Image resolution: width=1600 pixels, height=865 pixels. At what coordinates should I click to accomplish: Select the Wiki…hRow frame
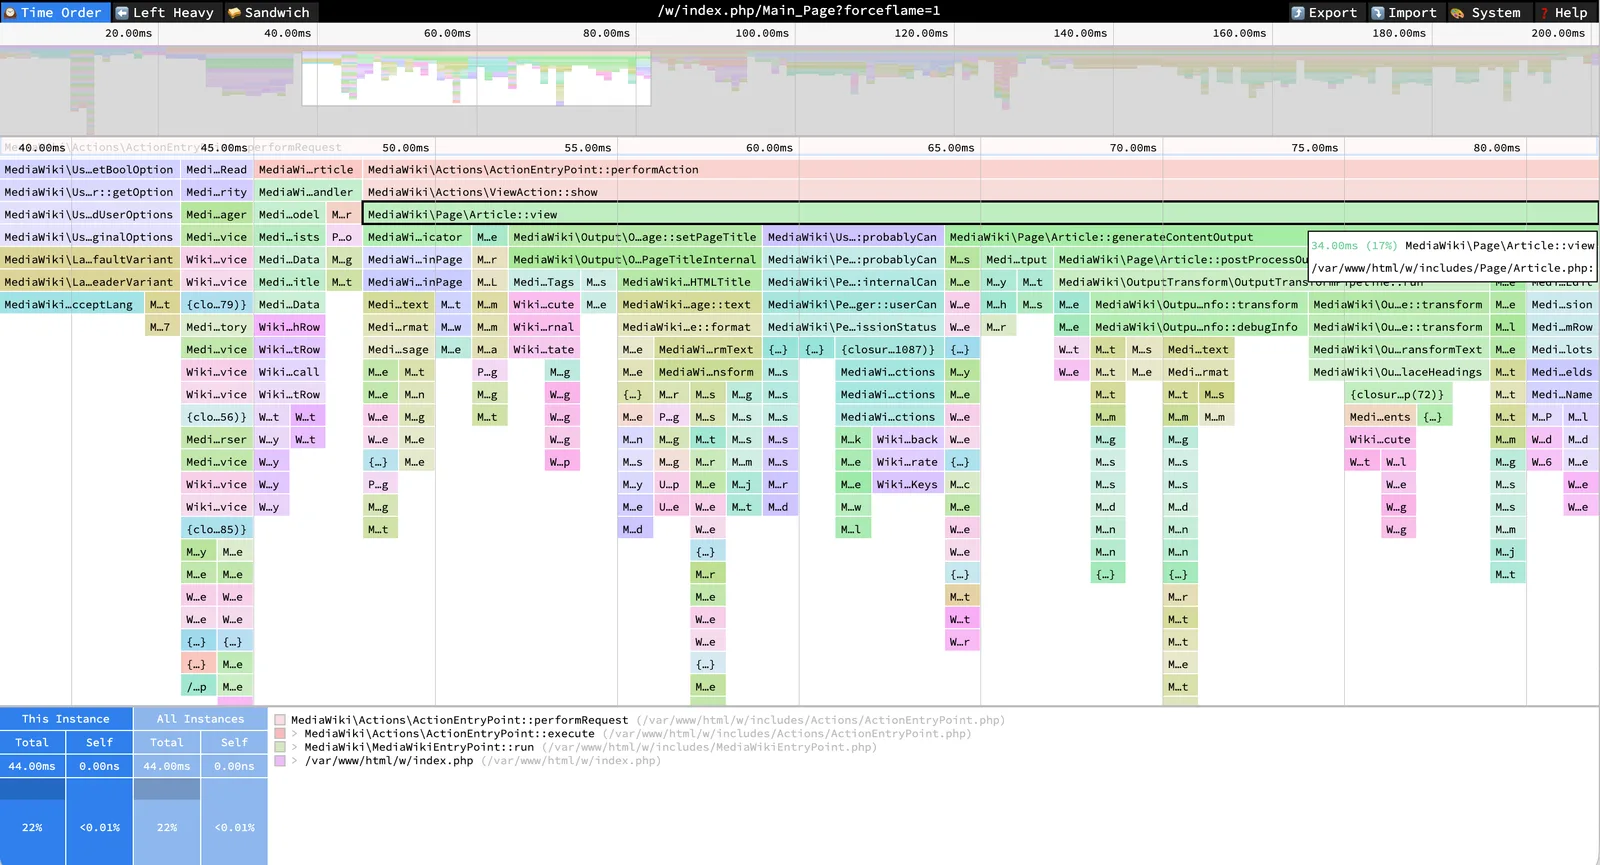pos(290,327)
